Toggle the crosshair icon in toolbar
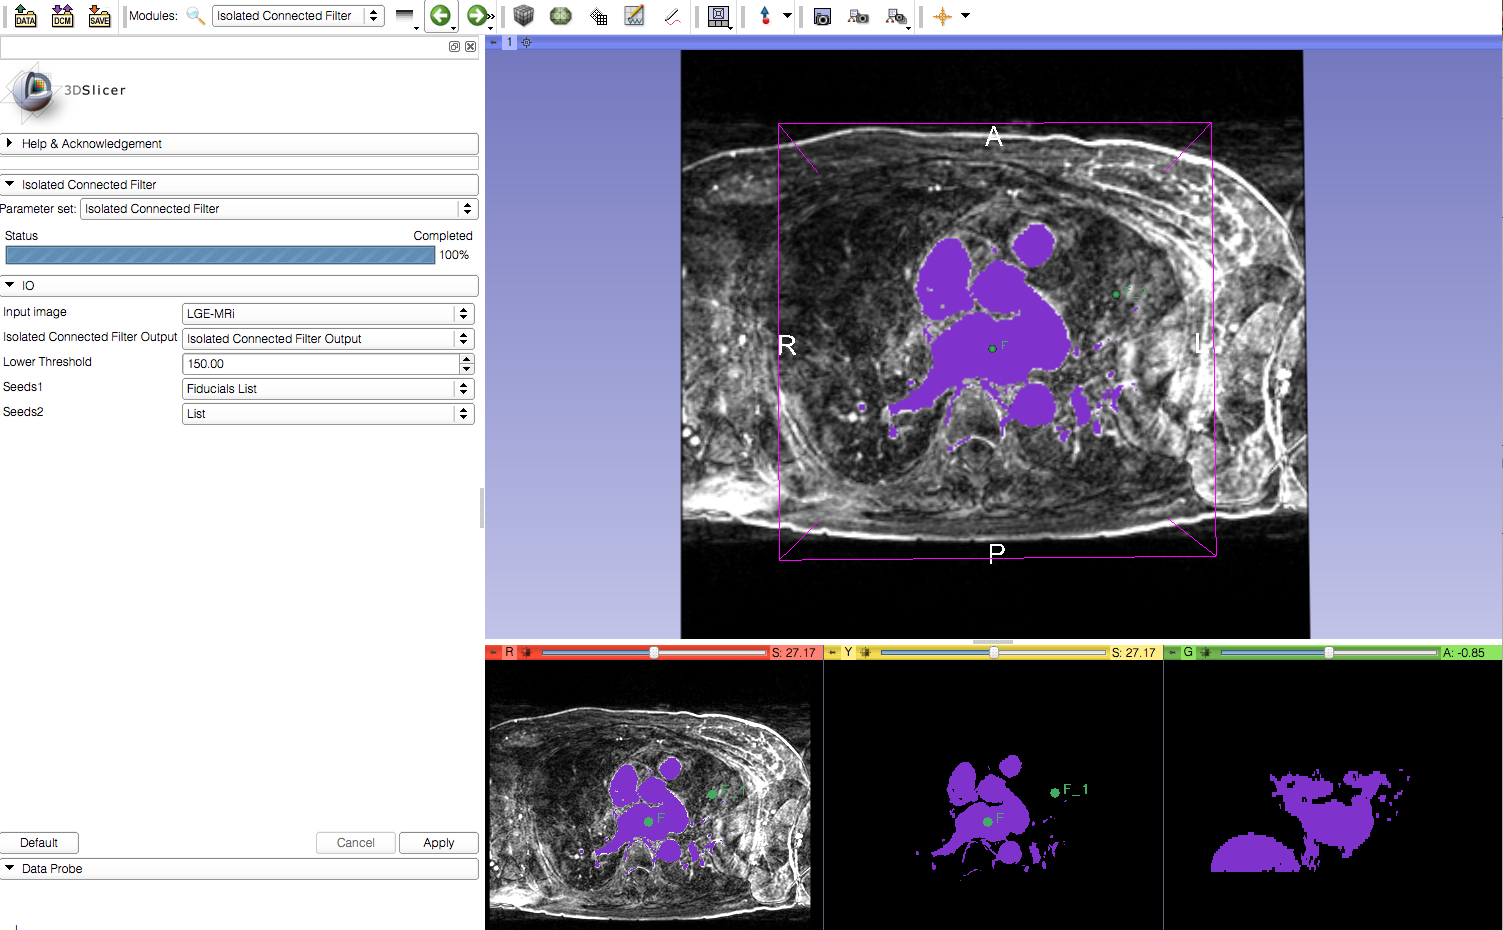The width and height of the screenshot is (1503, 930). (x=942, y=16)
